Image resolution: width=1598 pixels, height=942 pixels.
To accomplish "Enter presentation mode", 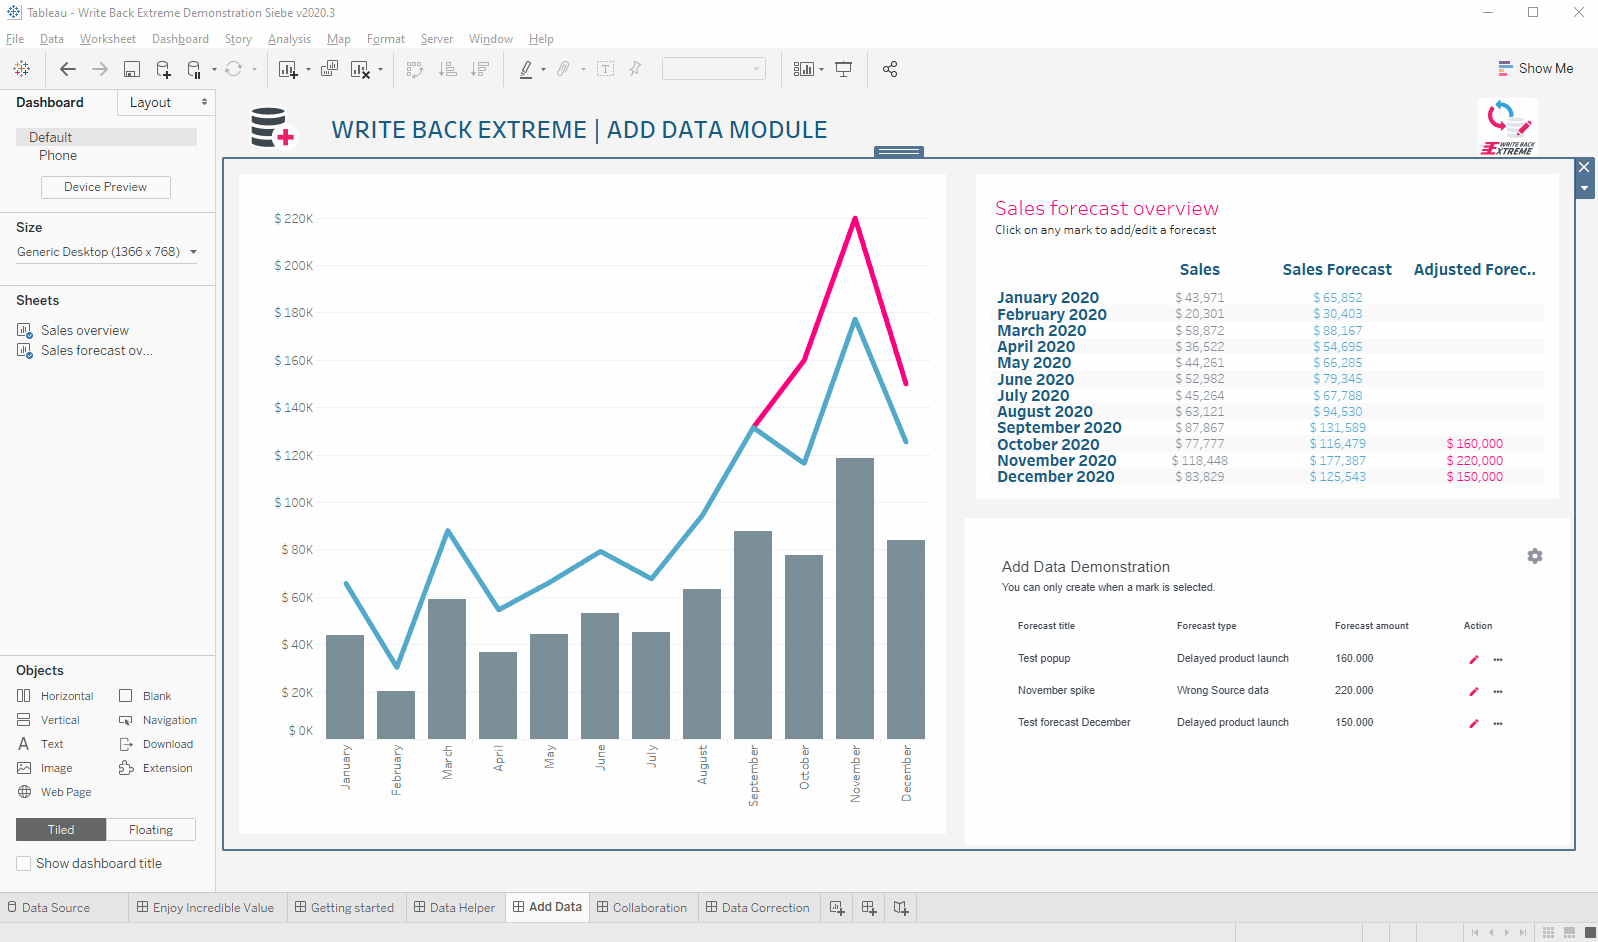I will [844, 69].
